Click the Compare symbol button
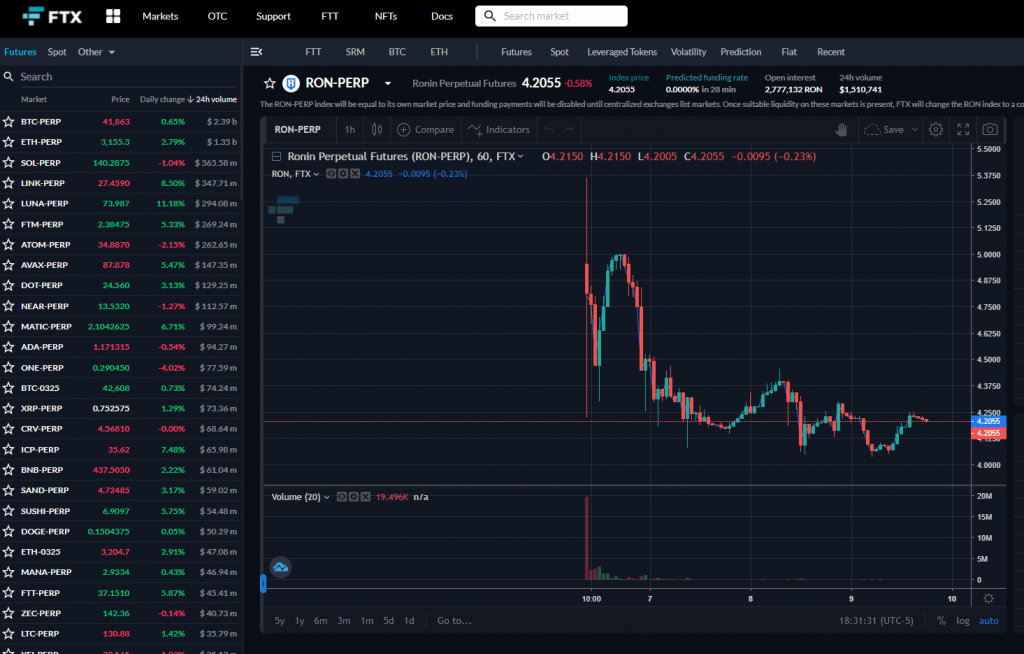 (x=425, y=129)
